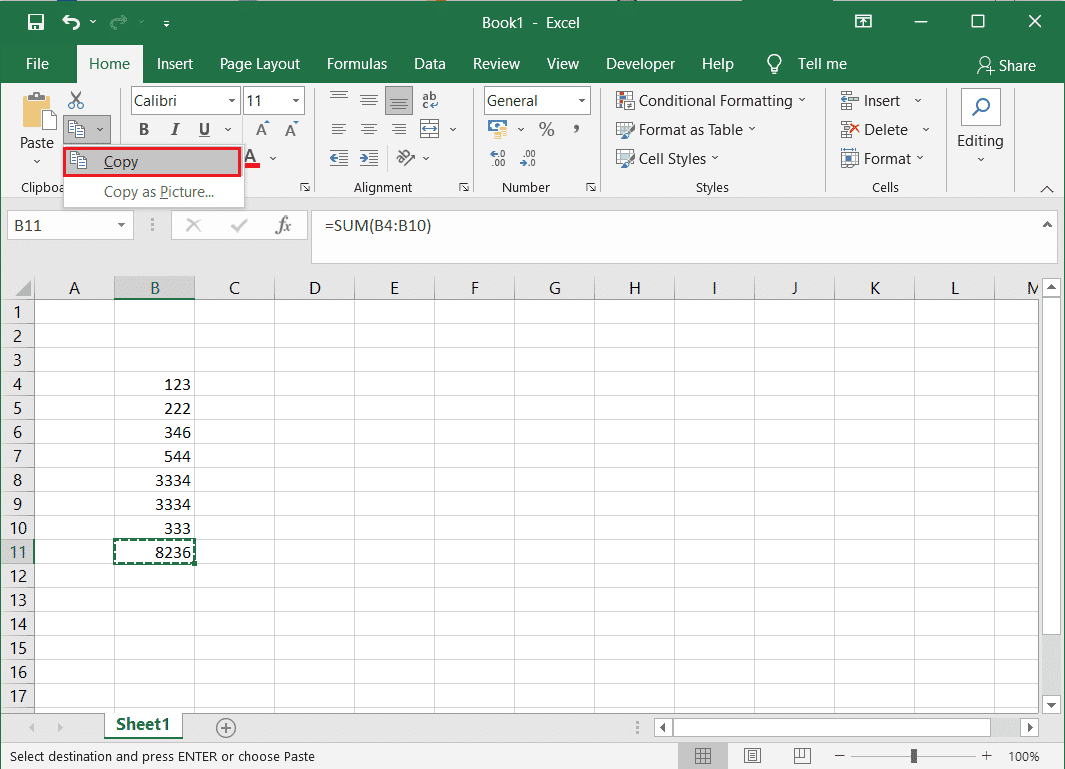Open the Calibri font dropdown
The width and height of the screenshot is (1065, 769).
230,100
